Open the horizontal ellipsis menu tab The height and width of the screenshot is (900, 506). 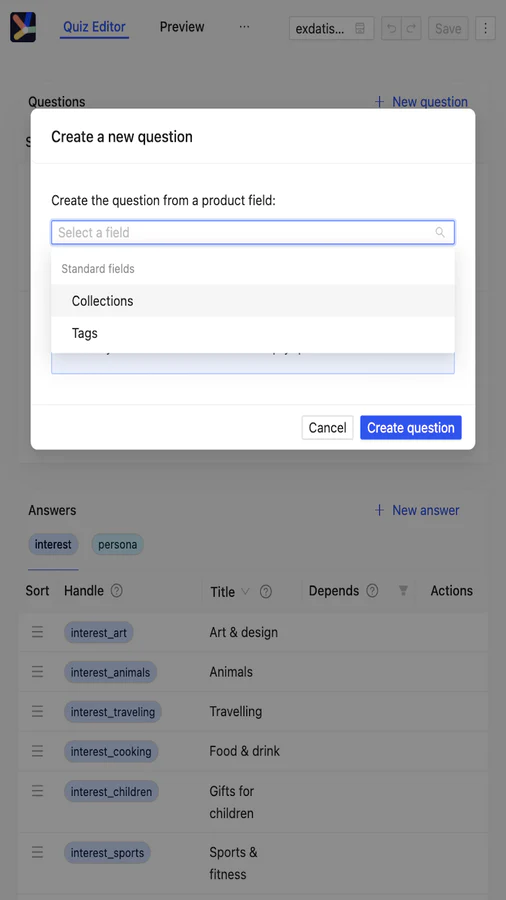click(244, 27)
